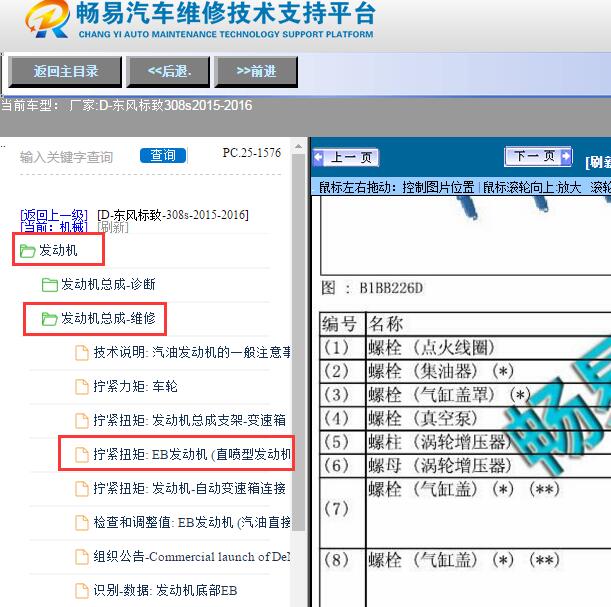Select table row 螺柱（涡轮增压器）
Screen dimensions: 611x607
coord(465,442)
